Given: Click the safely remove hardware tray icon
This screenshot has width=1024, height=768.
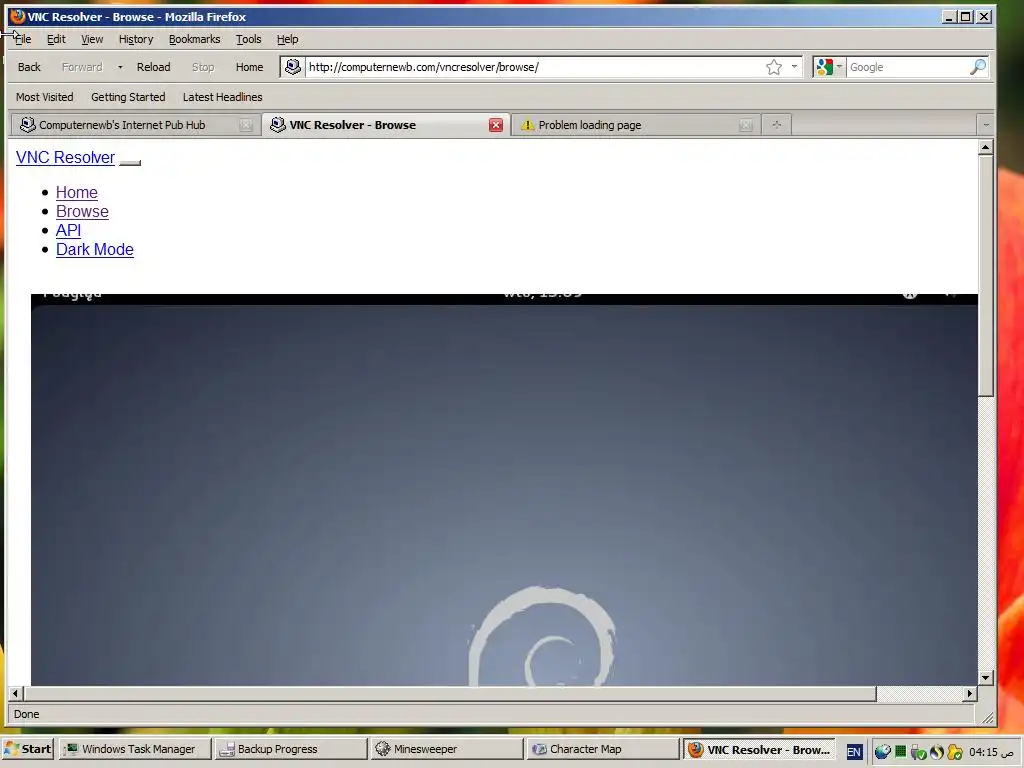Looking at the screenshot, I should [x=918, y=752].
